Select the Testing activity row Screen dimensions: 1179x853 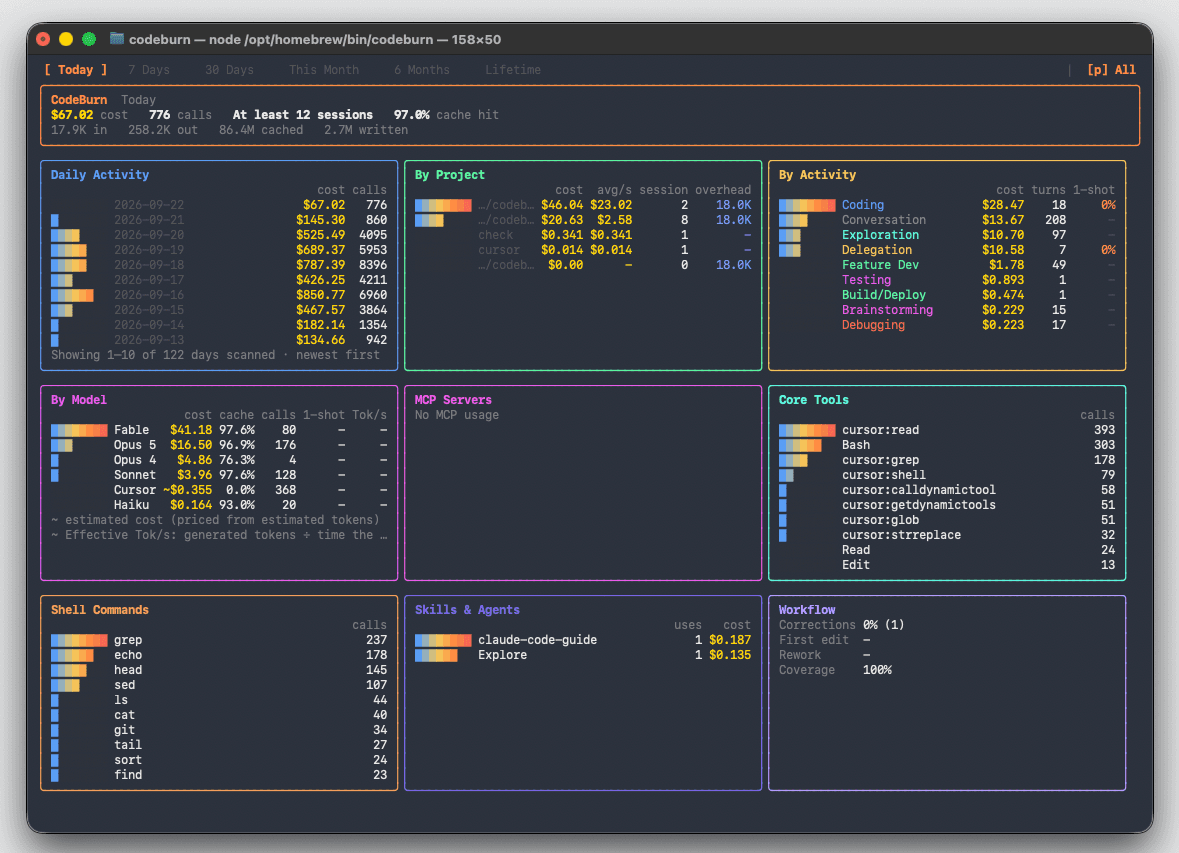[x=947, y=281]
